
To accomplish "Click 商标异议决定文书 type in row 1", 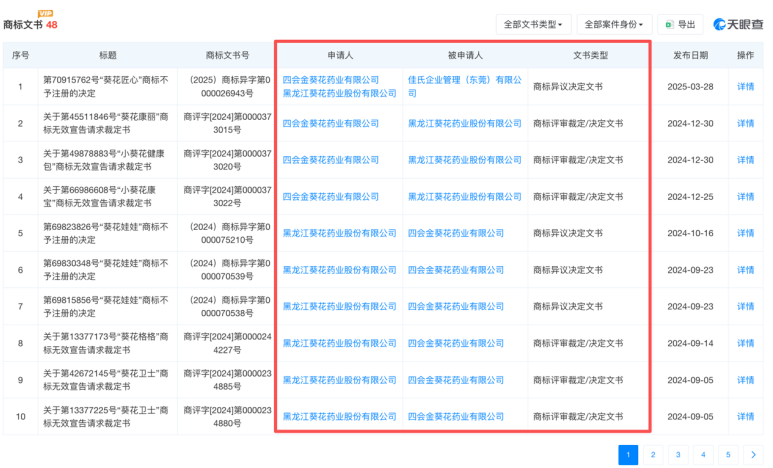I will coord(568,86).
